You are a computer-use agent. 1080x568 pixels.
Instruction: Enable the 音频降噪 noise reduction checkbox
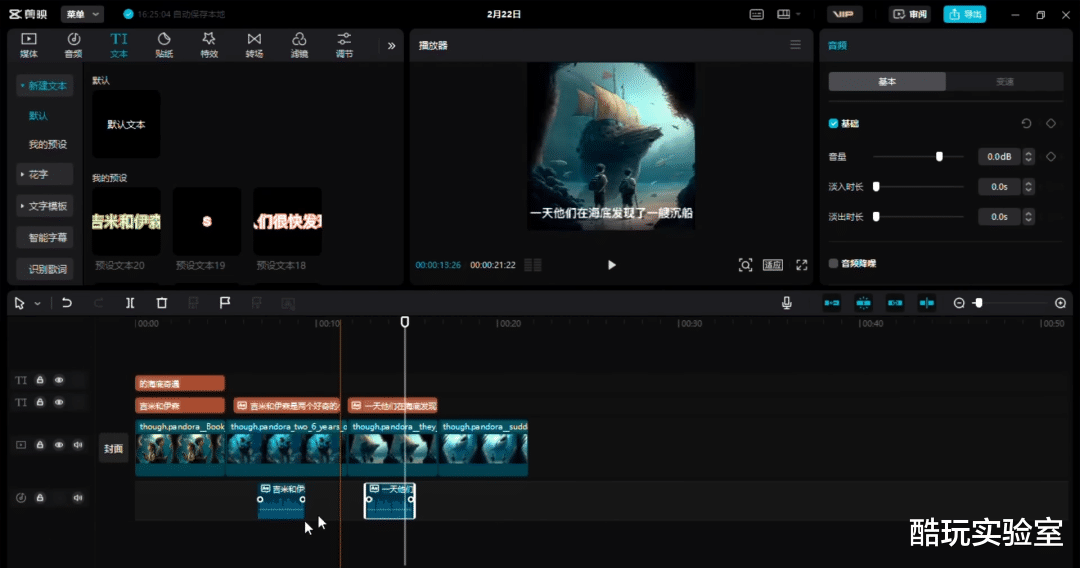point(833,263)
